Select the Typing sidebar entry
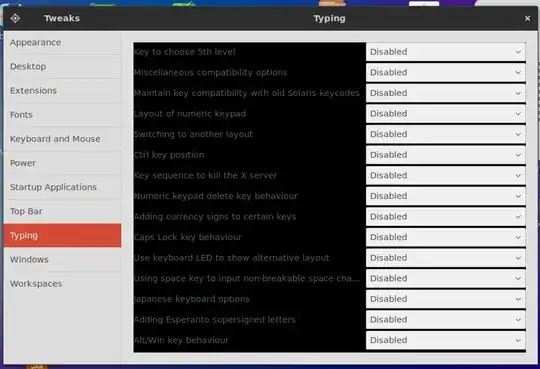Image resolution: width=540 pixels, height=369 pixels. click(x=62, y=235)
